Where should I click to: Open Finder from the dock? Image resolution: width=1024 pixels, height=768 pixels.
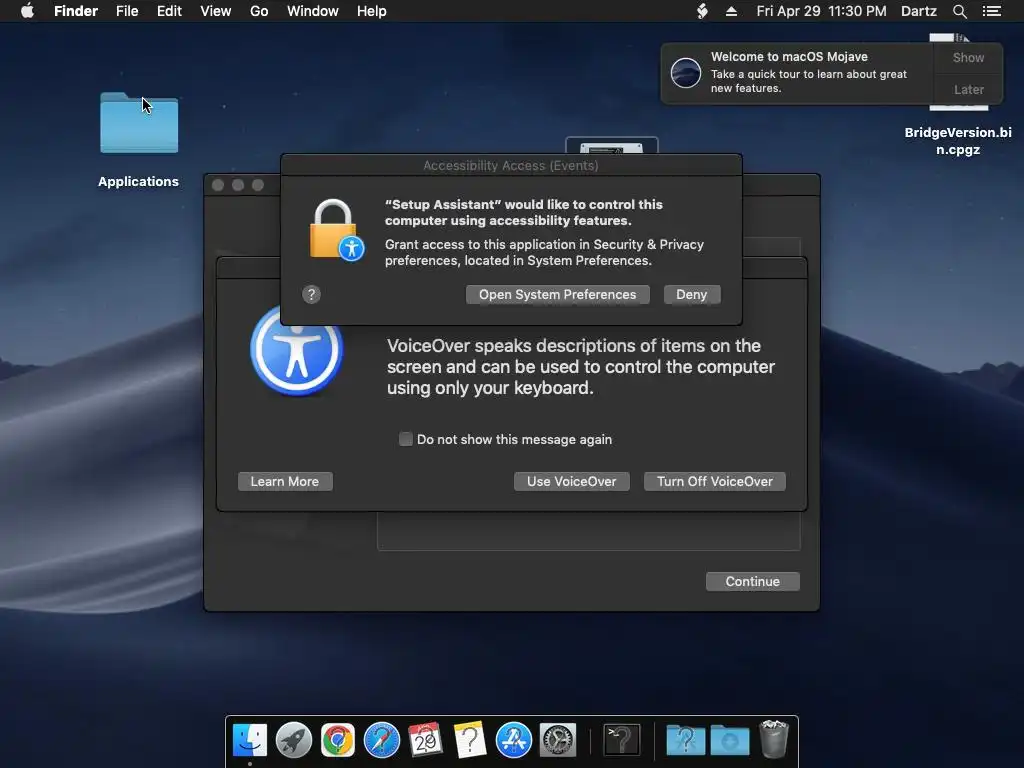249,740
